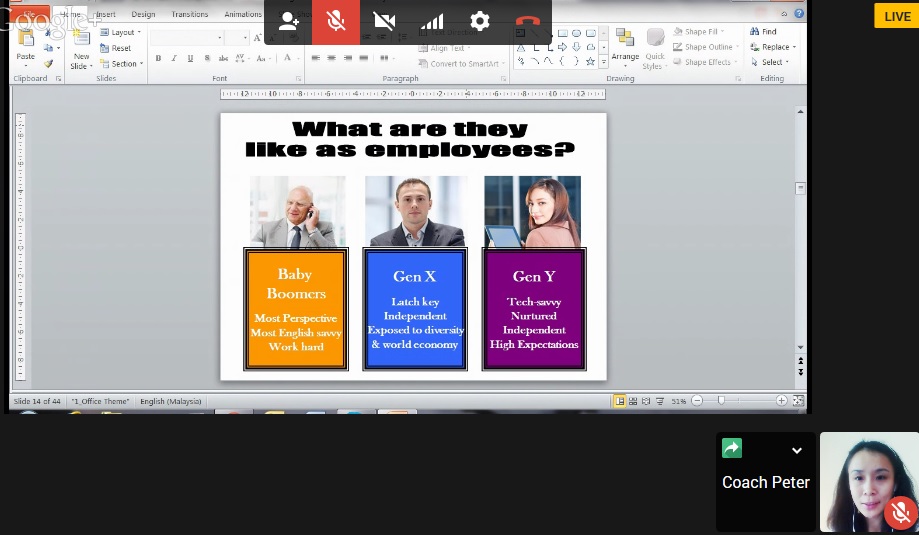Open Quick Styles gallery
This screenshot has width=919, height=535.
[655, 49]
